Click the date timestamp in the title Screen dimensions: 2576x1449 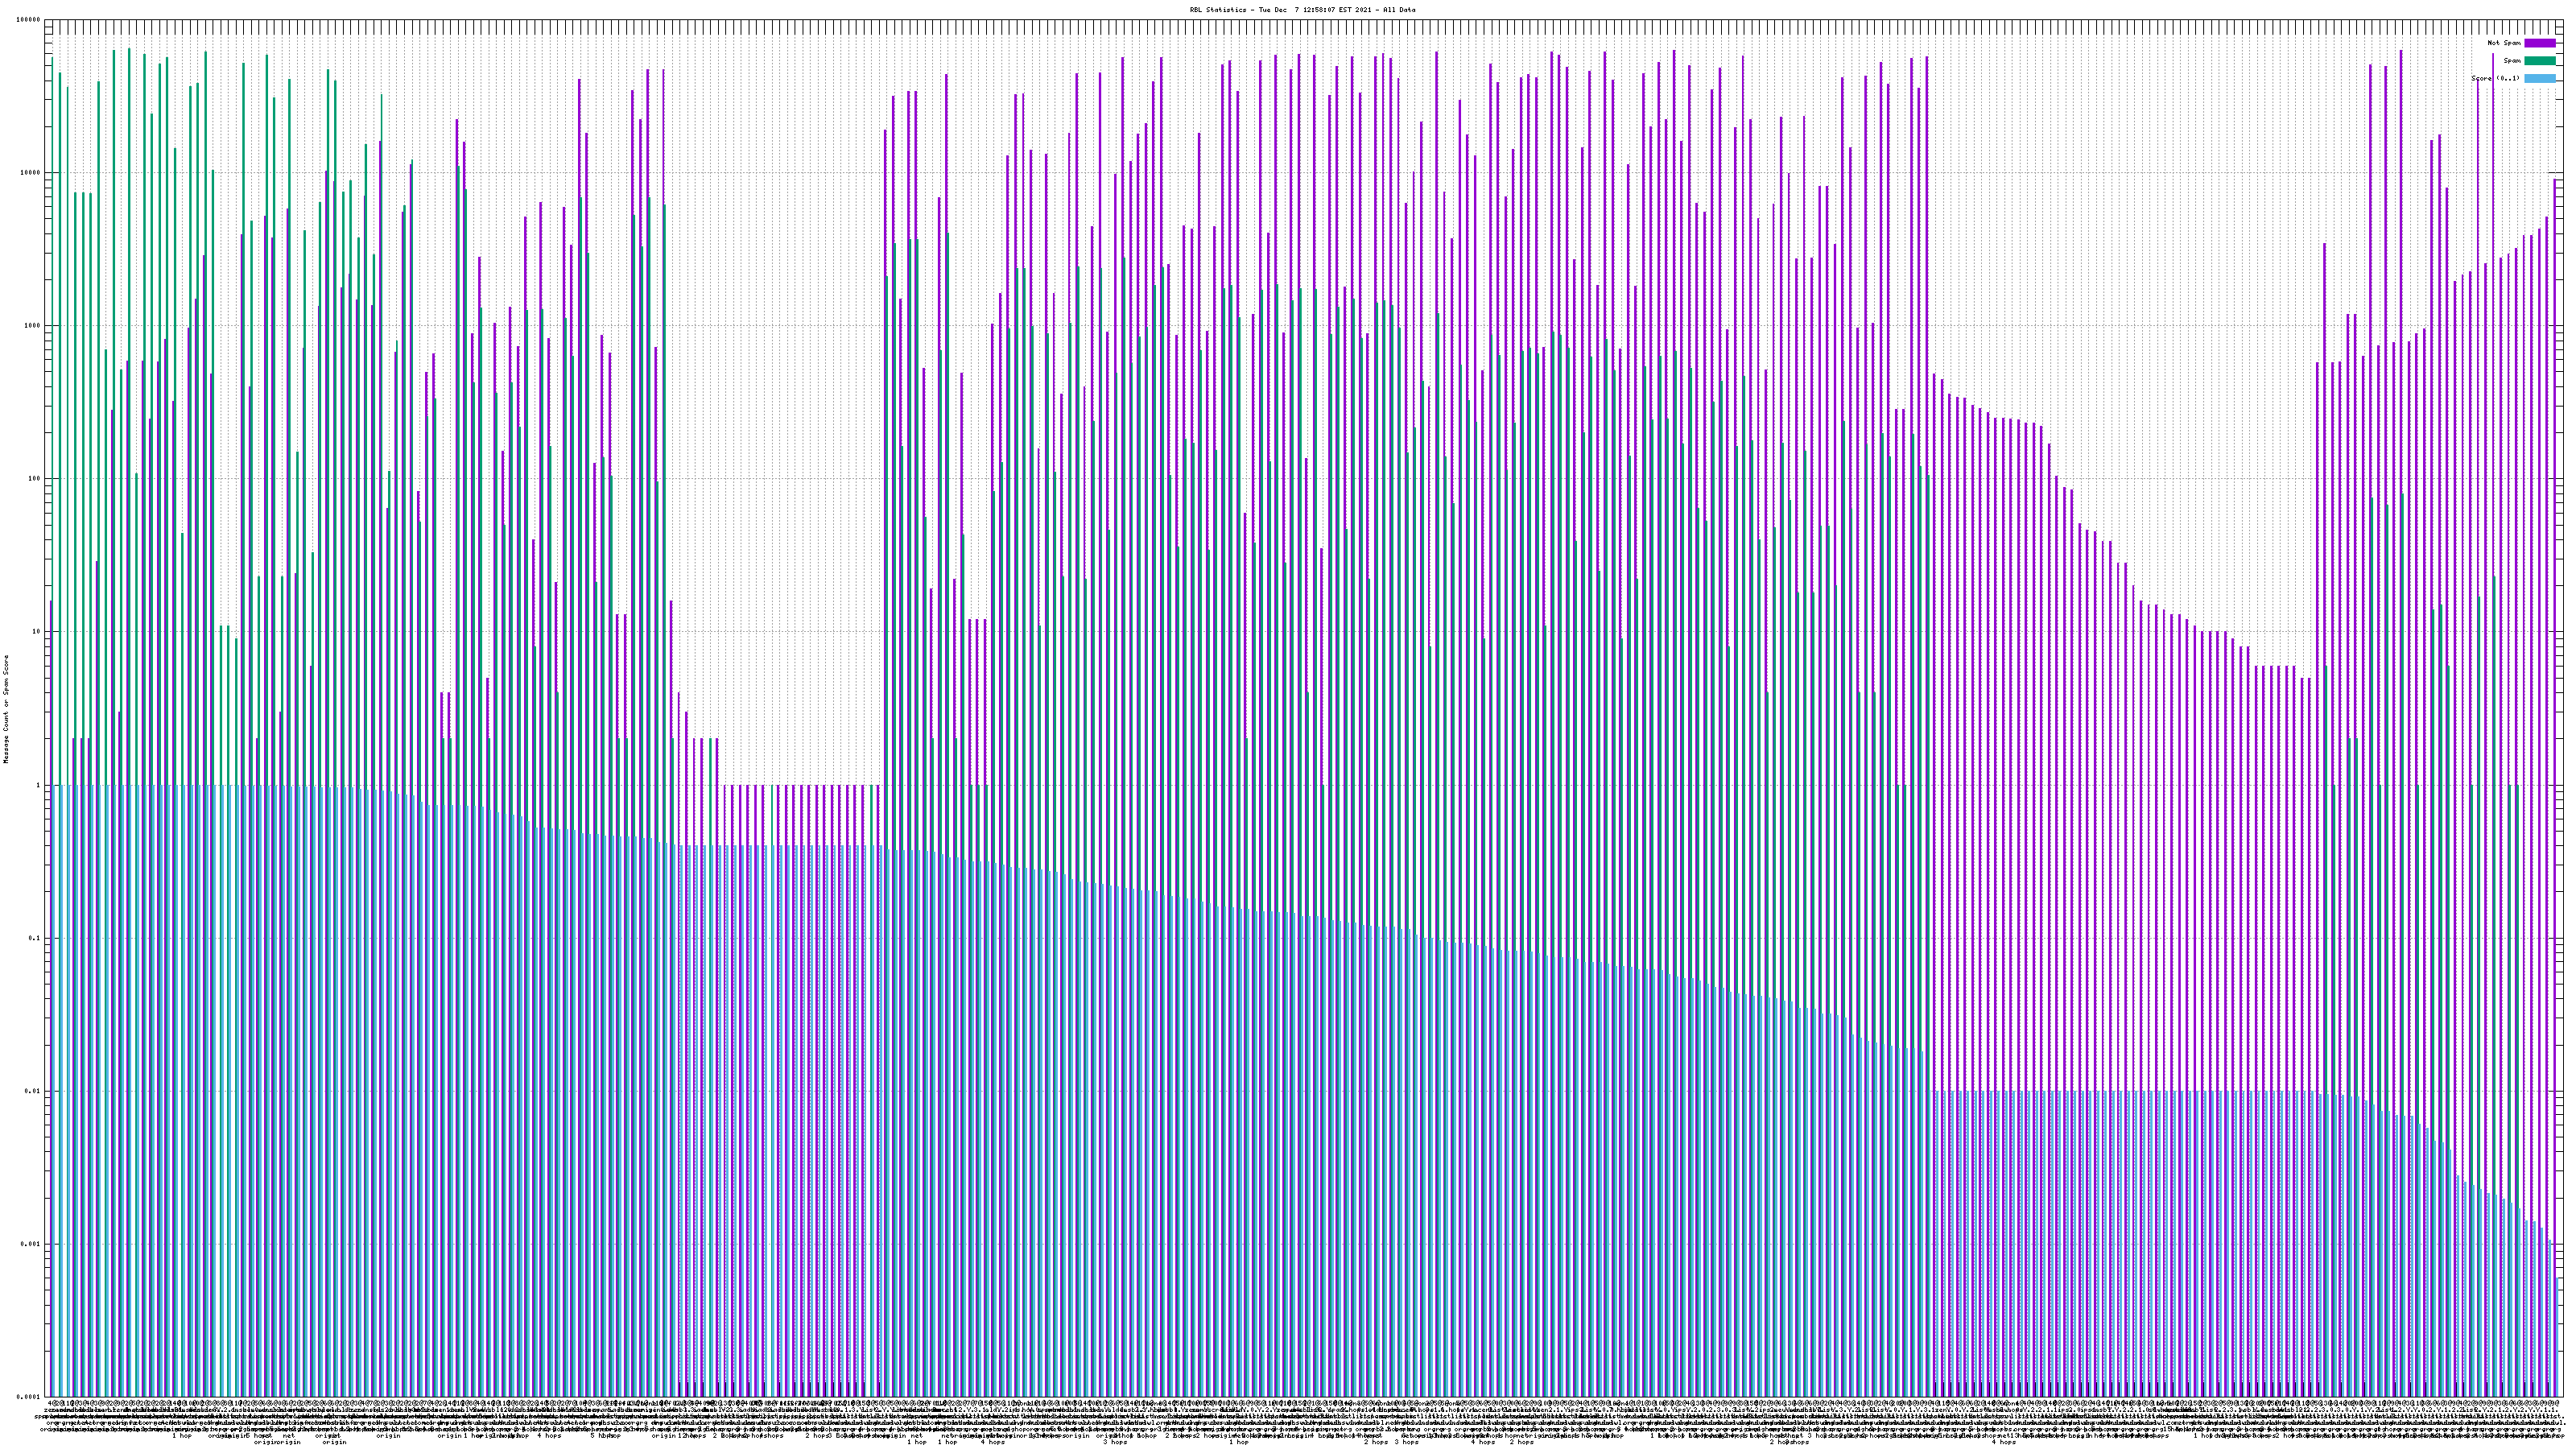click(1315, 10)
